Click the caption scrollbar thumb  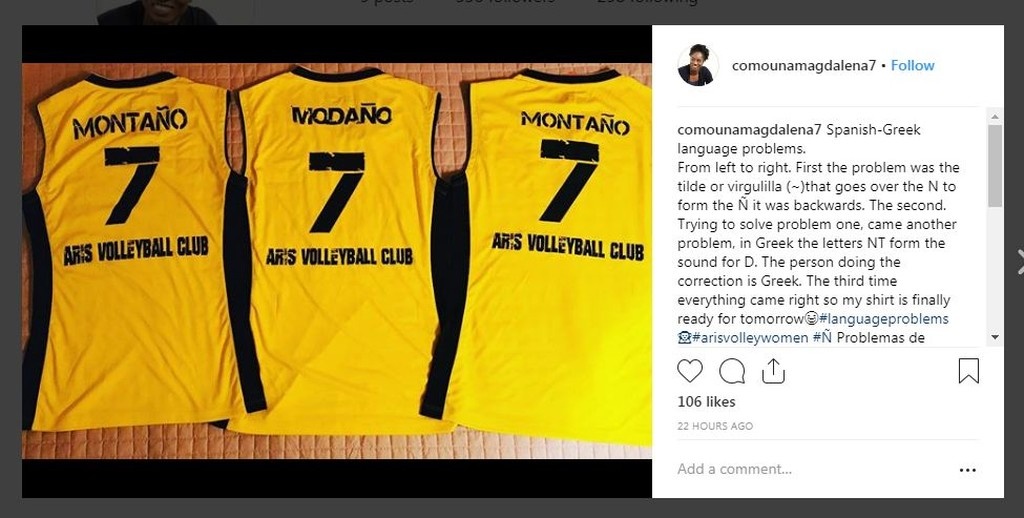995,166
